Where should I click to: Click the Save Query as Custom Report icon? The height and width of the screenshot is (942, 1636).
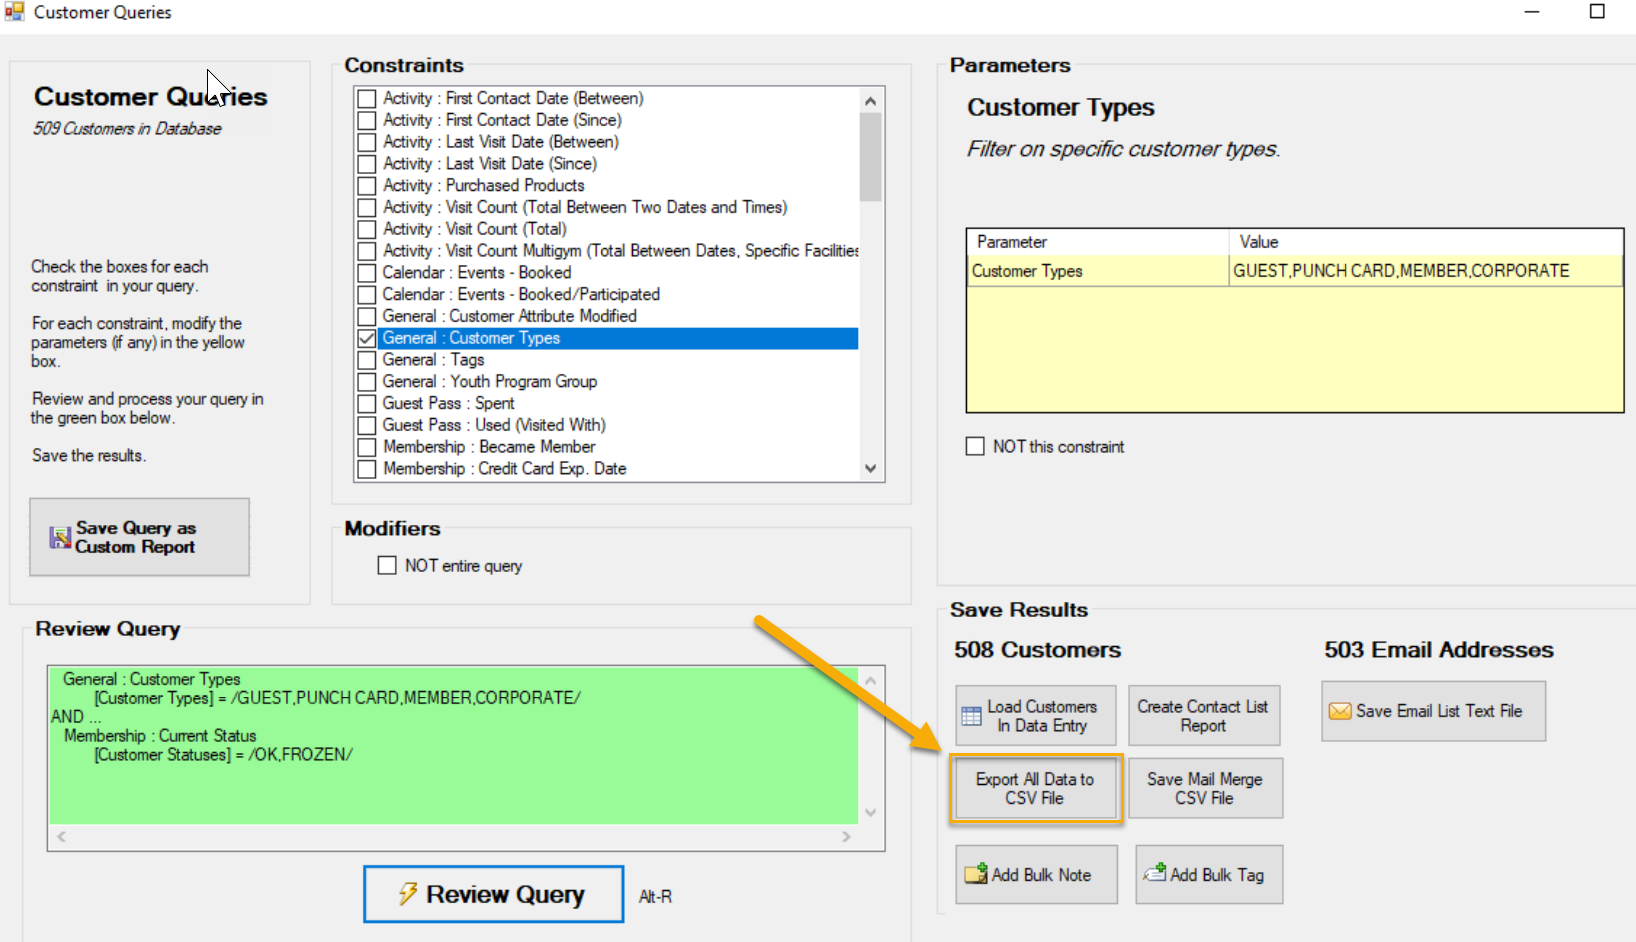click(x=60, y=537)
